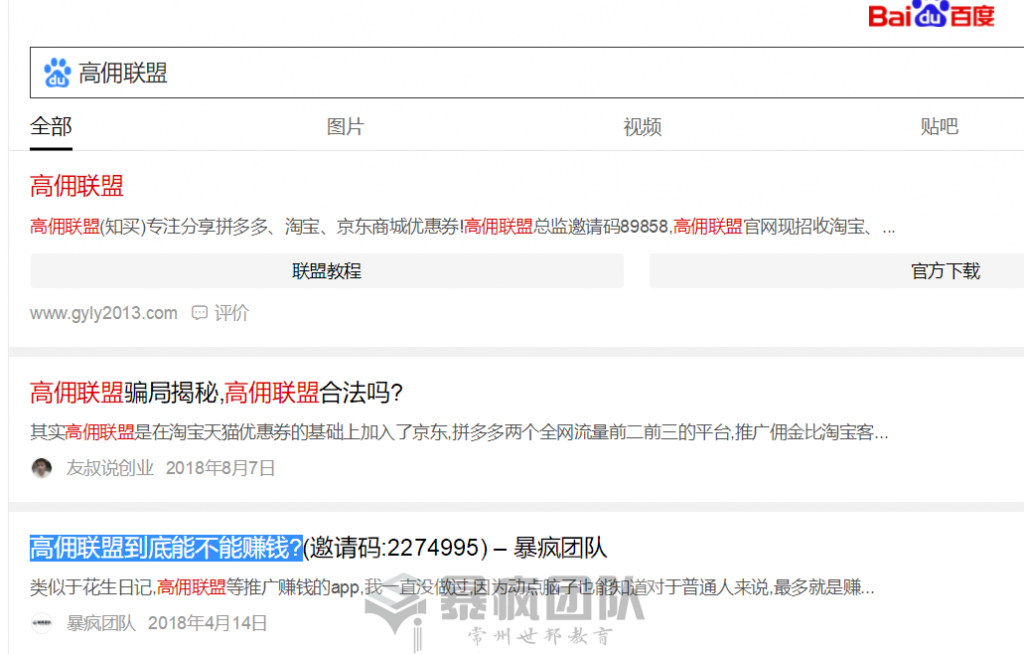
Task: Open the 贴吧 tab
Action: coord(939,126)
